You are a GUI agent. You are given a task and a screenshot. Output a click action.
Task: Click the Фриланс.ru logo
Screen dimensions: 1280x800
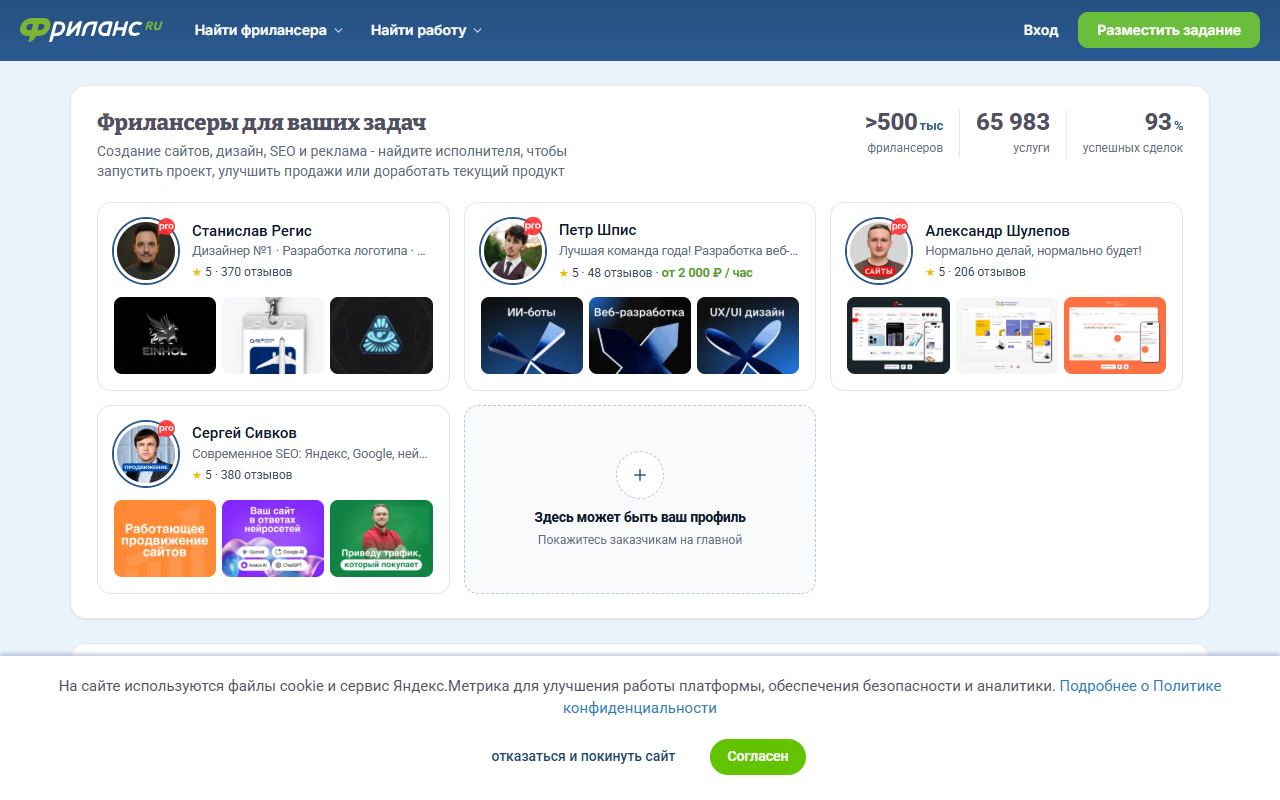point(91,29)
